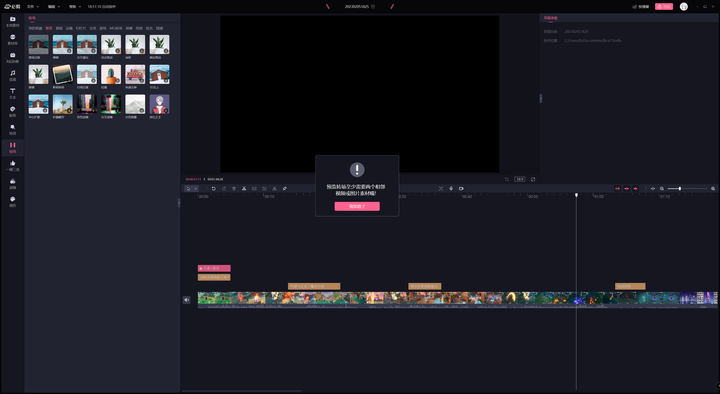
Task: Select the pink clip on timeline
Action: click(x=214, y=268)
